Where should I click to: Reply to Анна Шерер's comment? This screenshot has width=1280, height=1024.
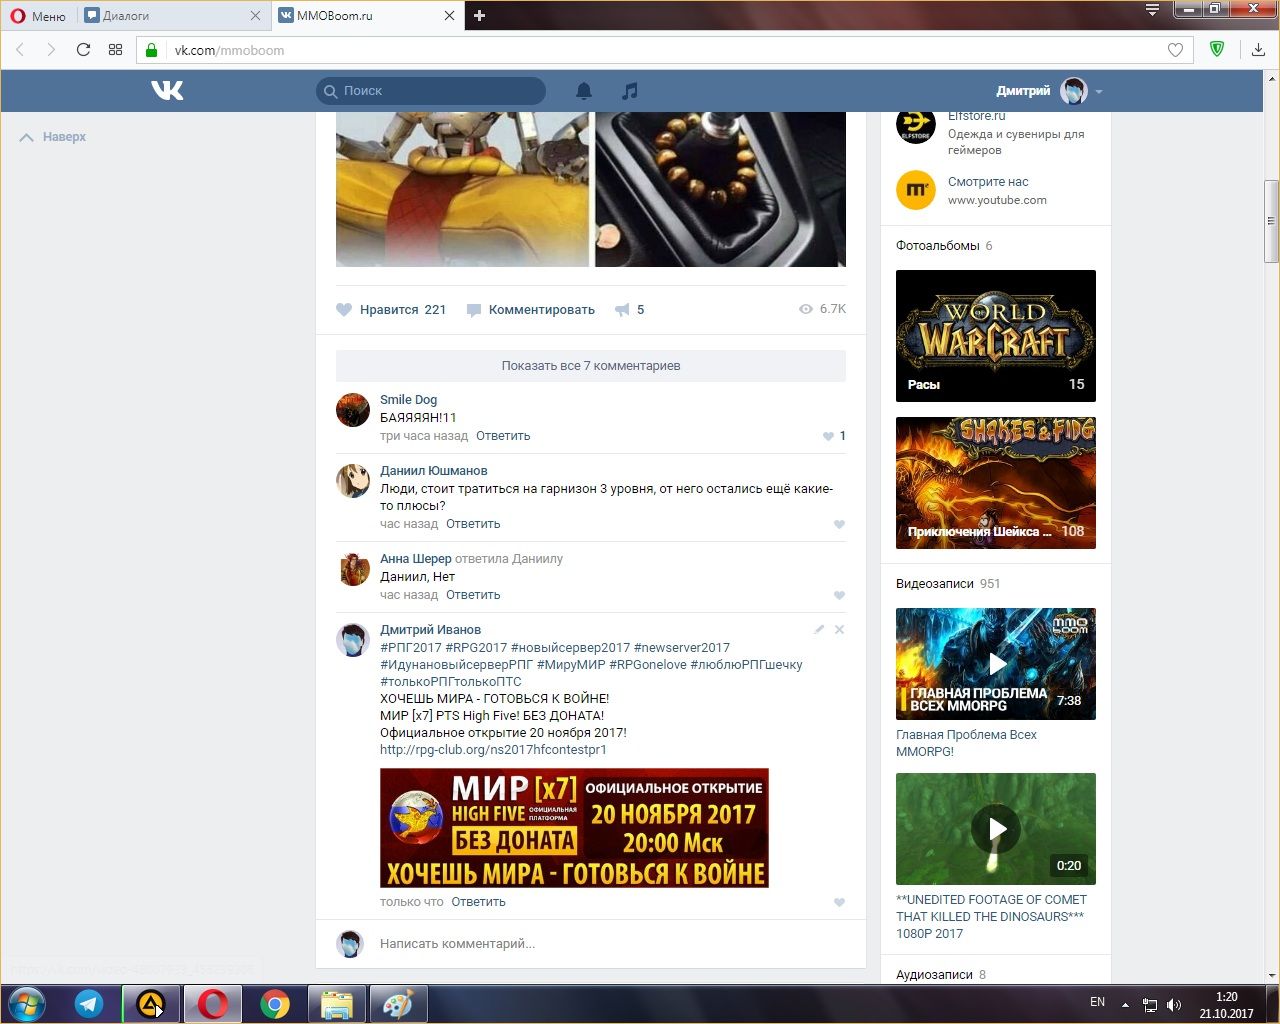tap(473, 595)
